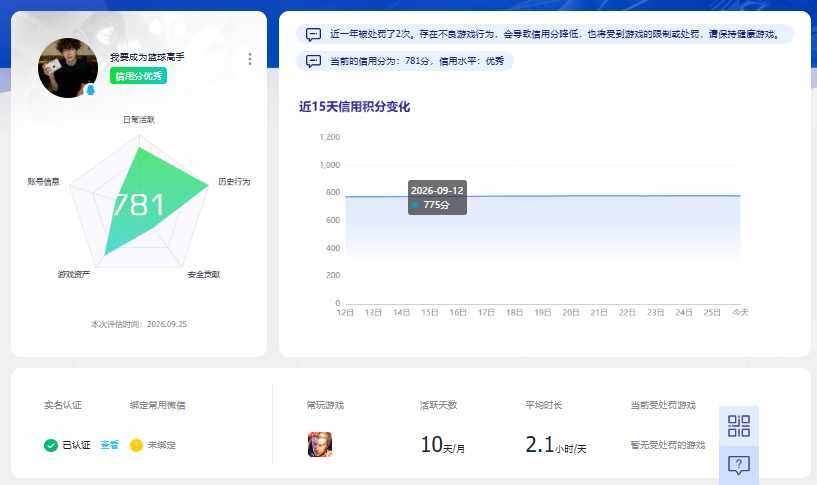Click the profile avatar photo
This screenshot has height=485, width=817.
[68, 68]
